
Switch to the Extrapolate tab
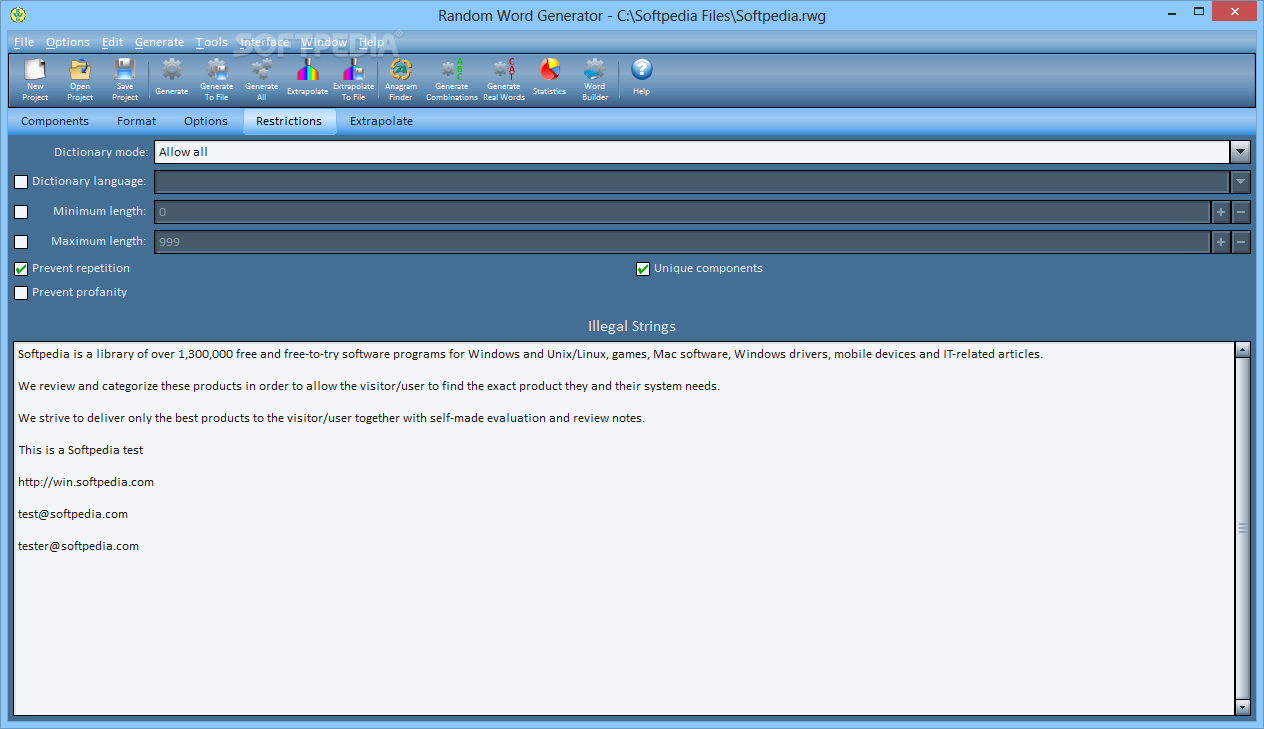point(381,121)
